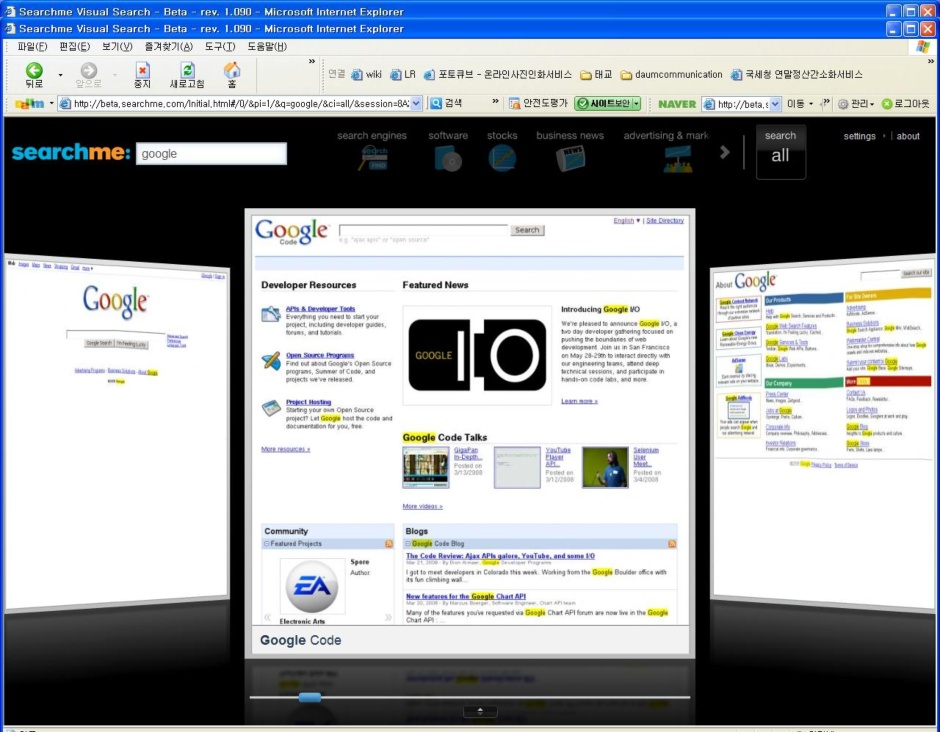This screenshot has height=732, width=940.
Task: Click the Back navigation arrow icon
Action: (34, 71)
